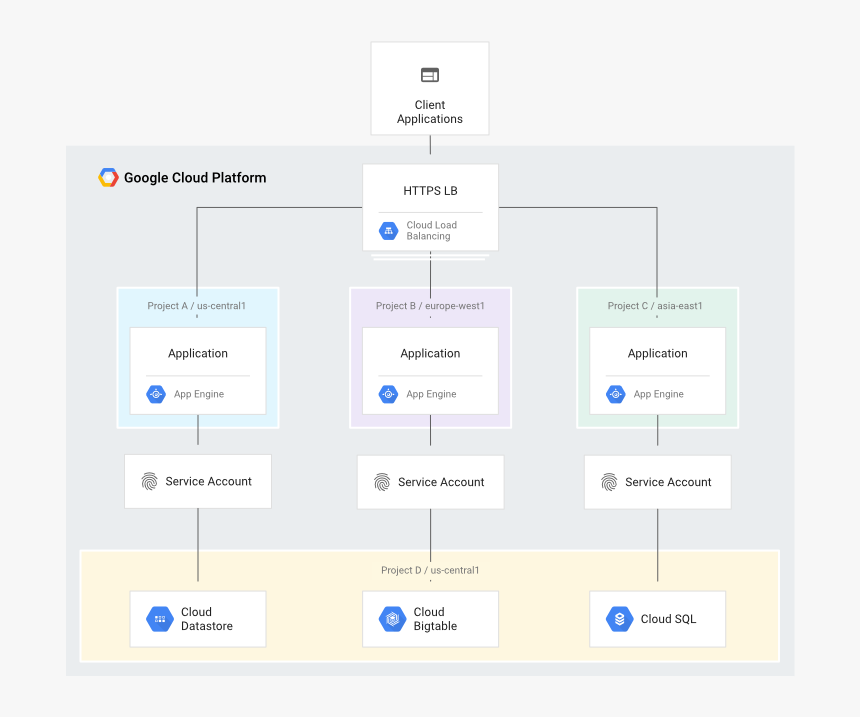The width and height of the screenshot is (860, 717).
Task: Click the Google Cloud Platform hexagon logo
Action: tap(108, 178)
